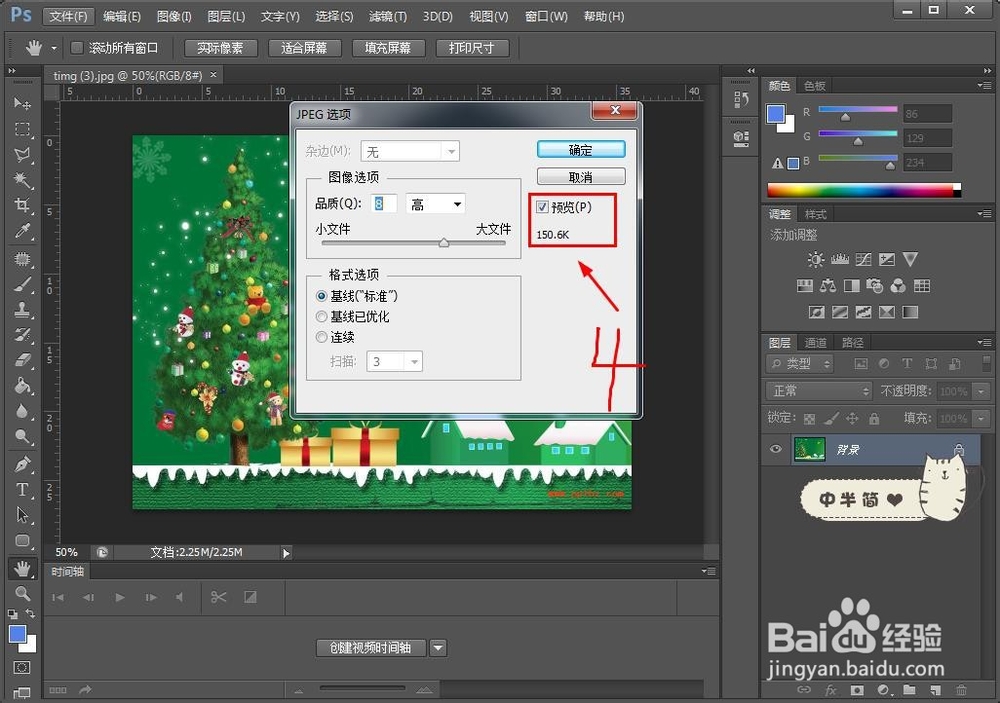Select Progressive (连续) format option
This screenshot has height=703, width=1000.
tap(321, 337)
